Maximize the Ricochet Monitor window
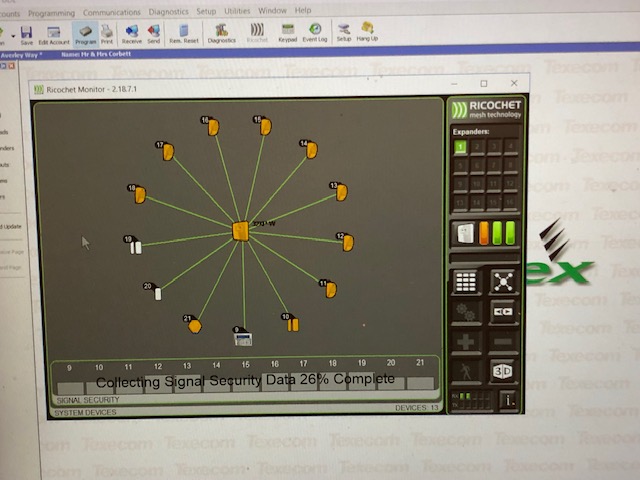This screenshot has width=640, height=480. tap(484, 83)
